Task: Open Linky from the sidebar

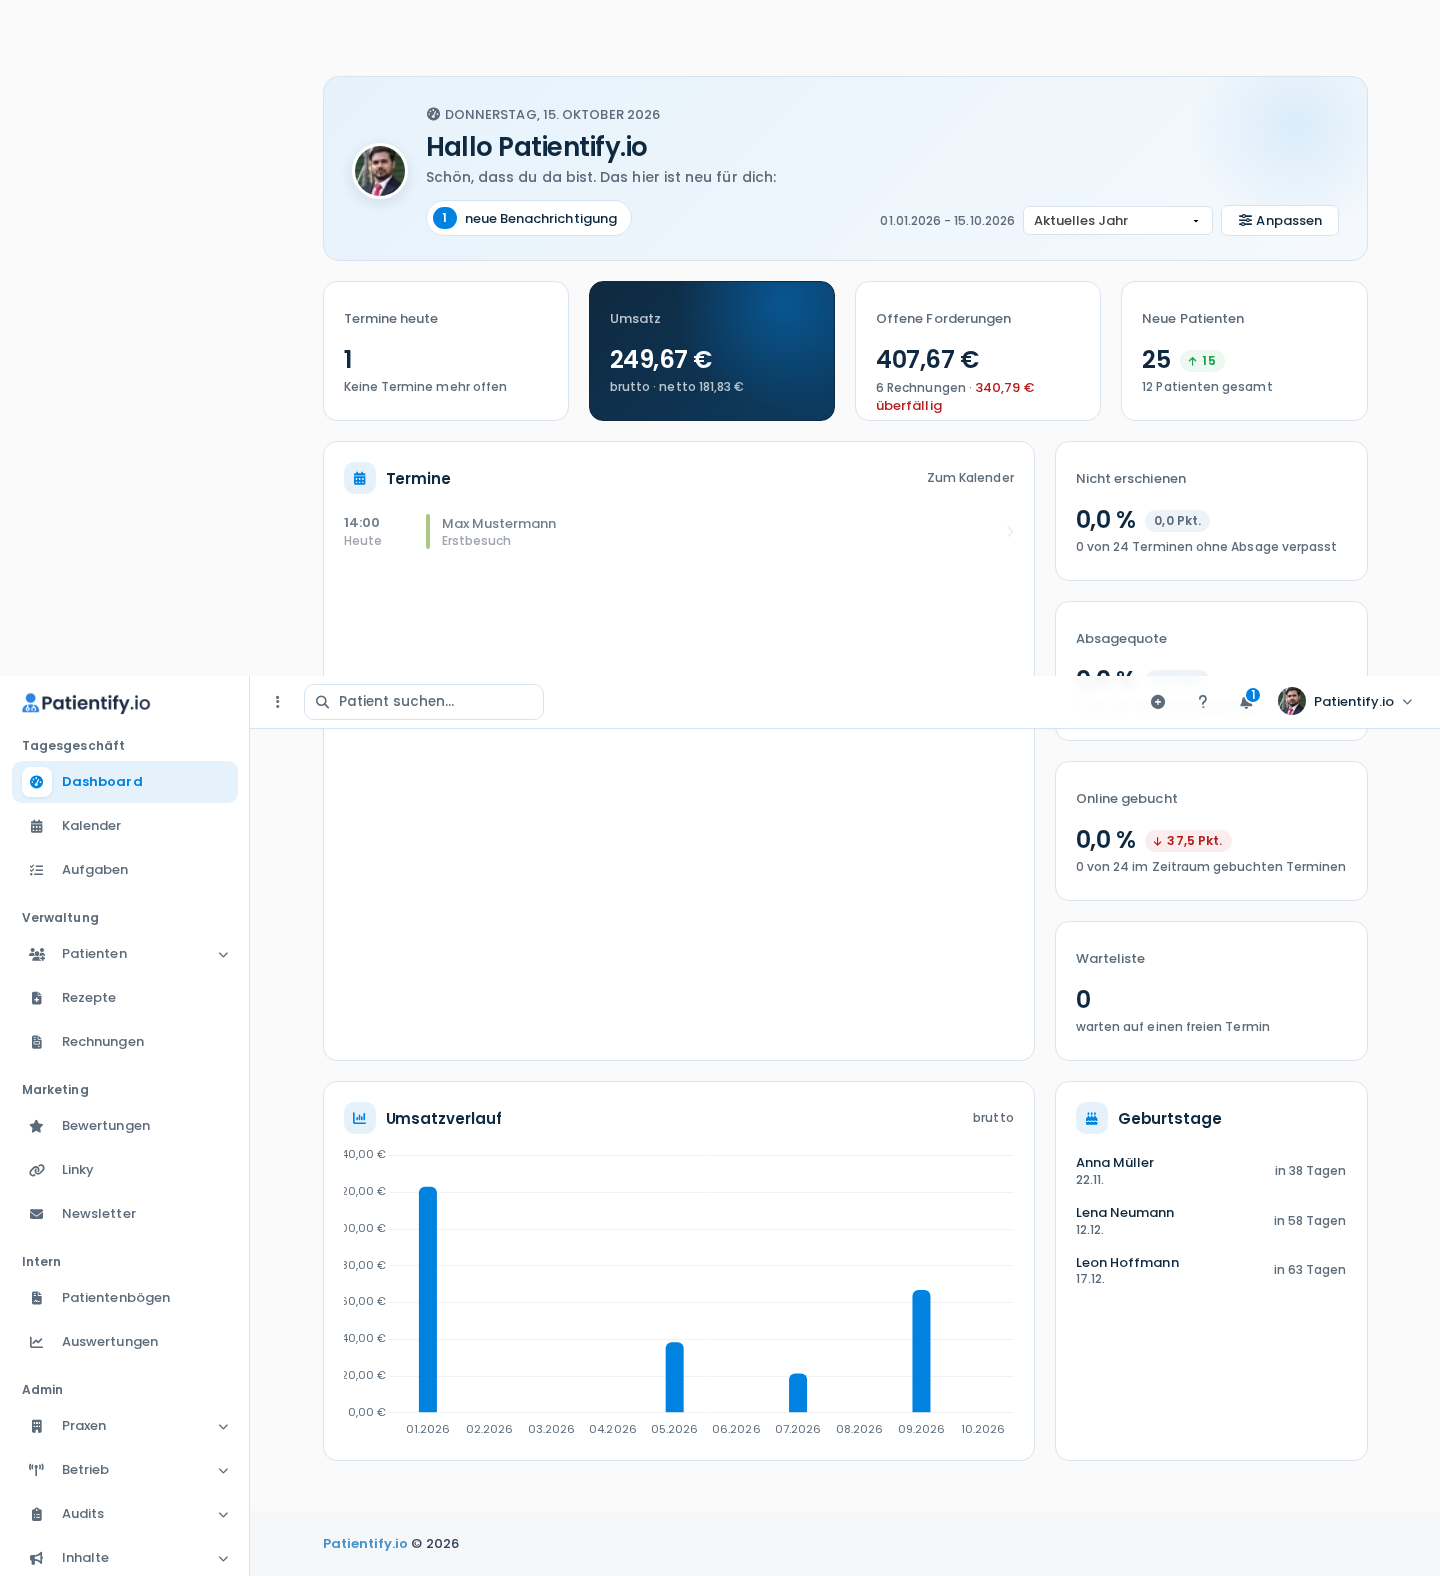Action: coord(125,1170)
